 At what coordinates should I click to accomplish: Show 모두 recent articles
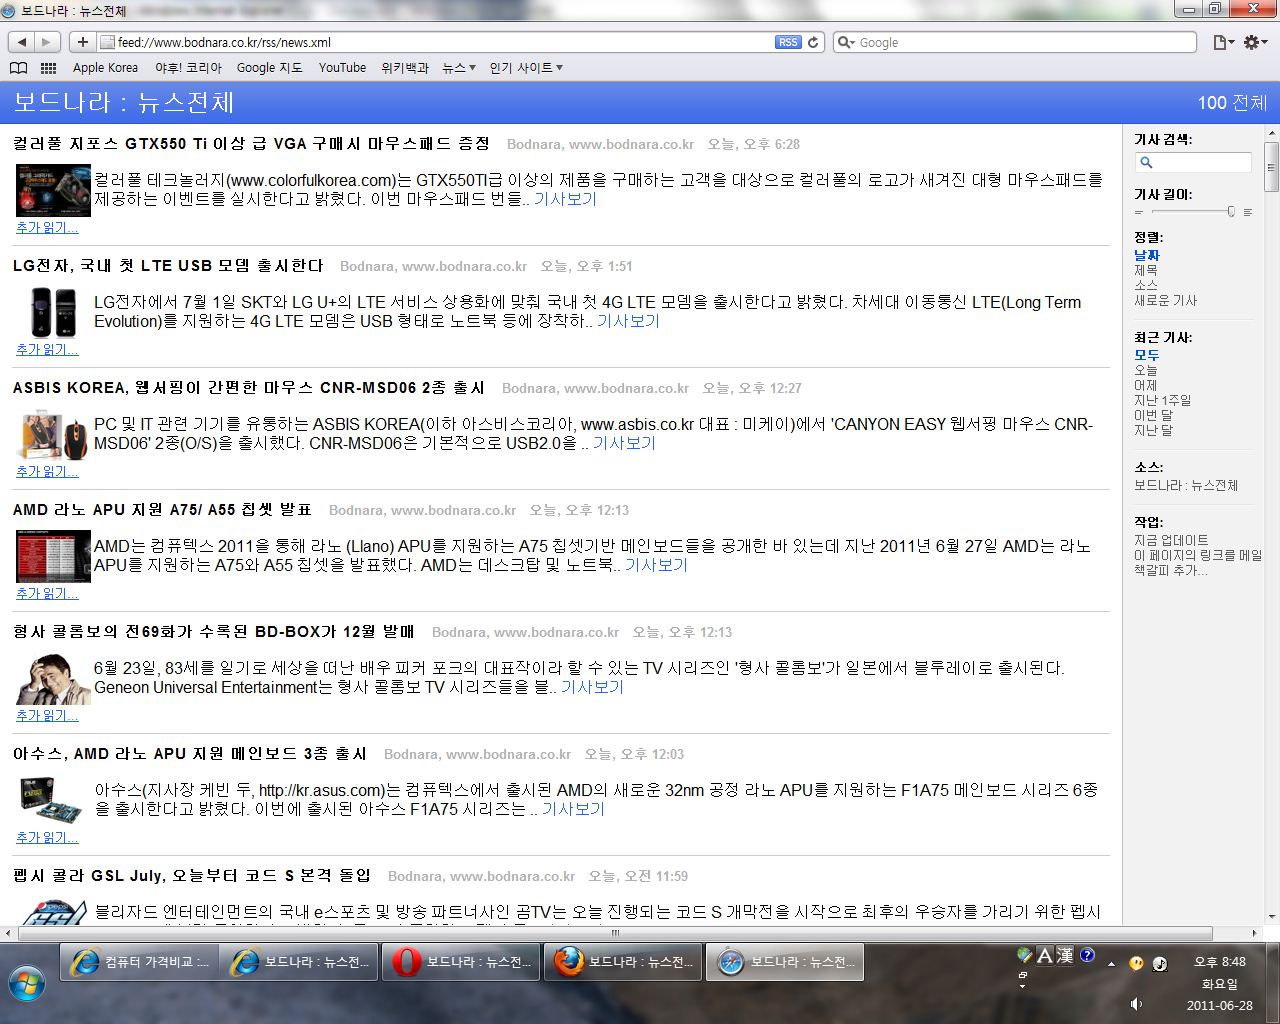[x=1147, y=355]
